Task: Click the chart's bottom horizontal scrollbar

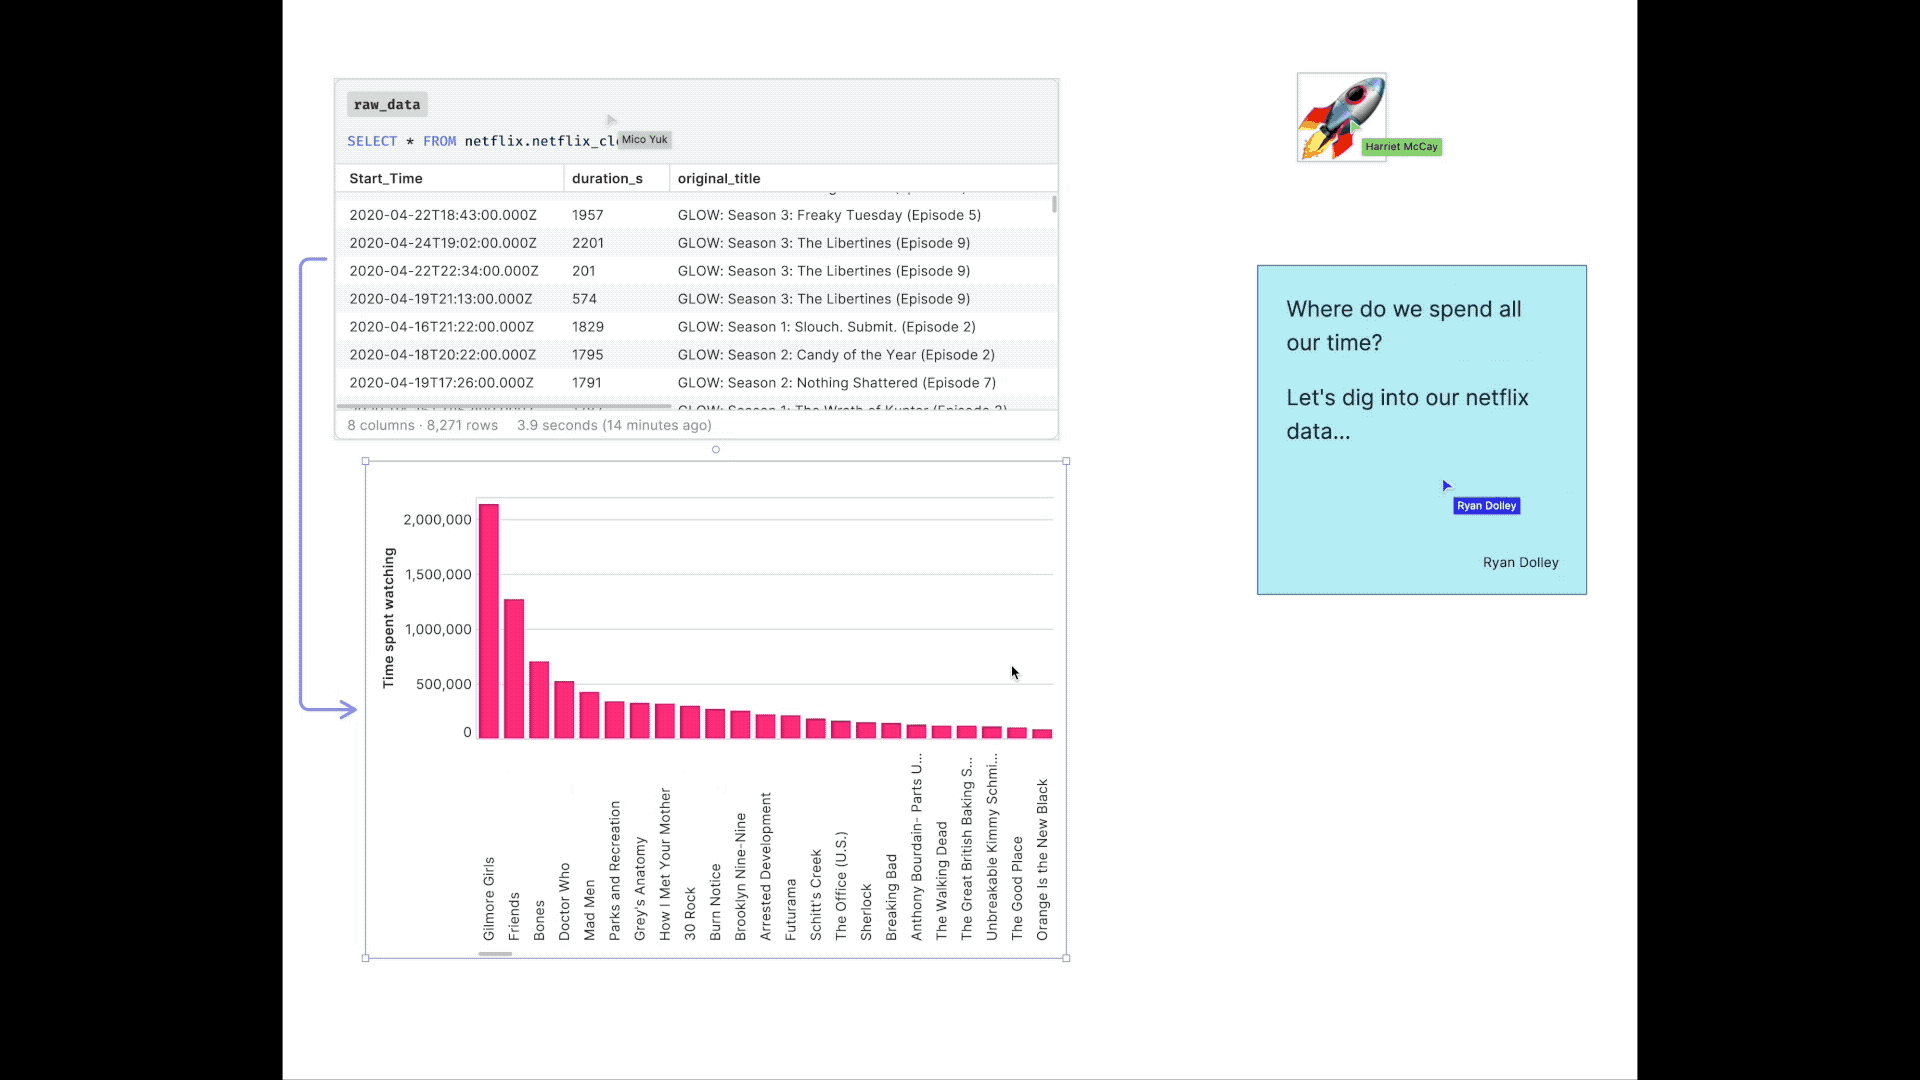Action: (495, 954)
